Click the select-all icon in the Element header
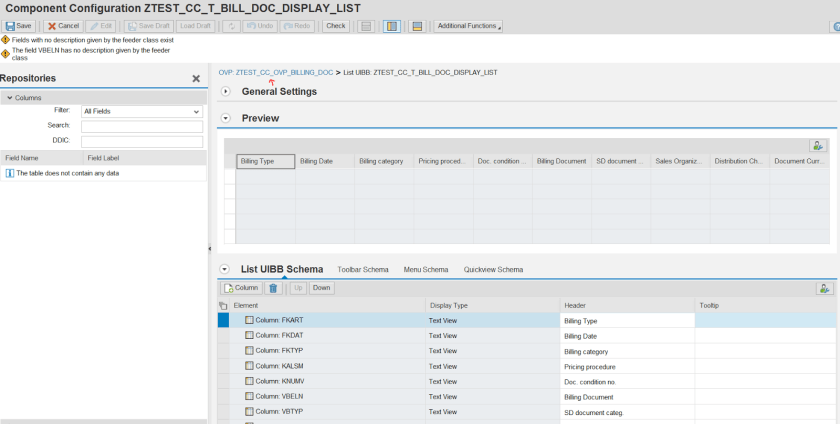Image resolution: width=840 pixels, height=424 pixels. click(223, 305)
